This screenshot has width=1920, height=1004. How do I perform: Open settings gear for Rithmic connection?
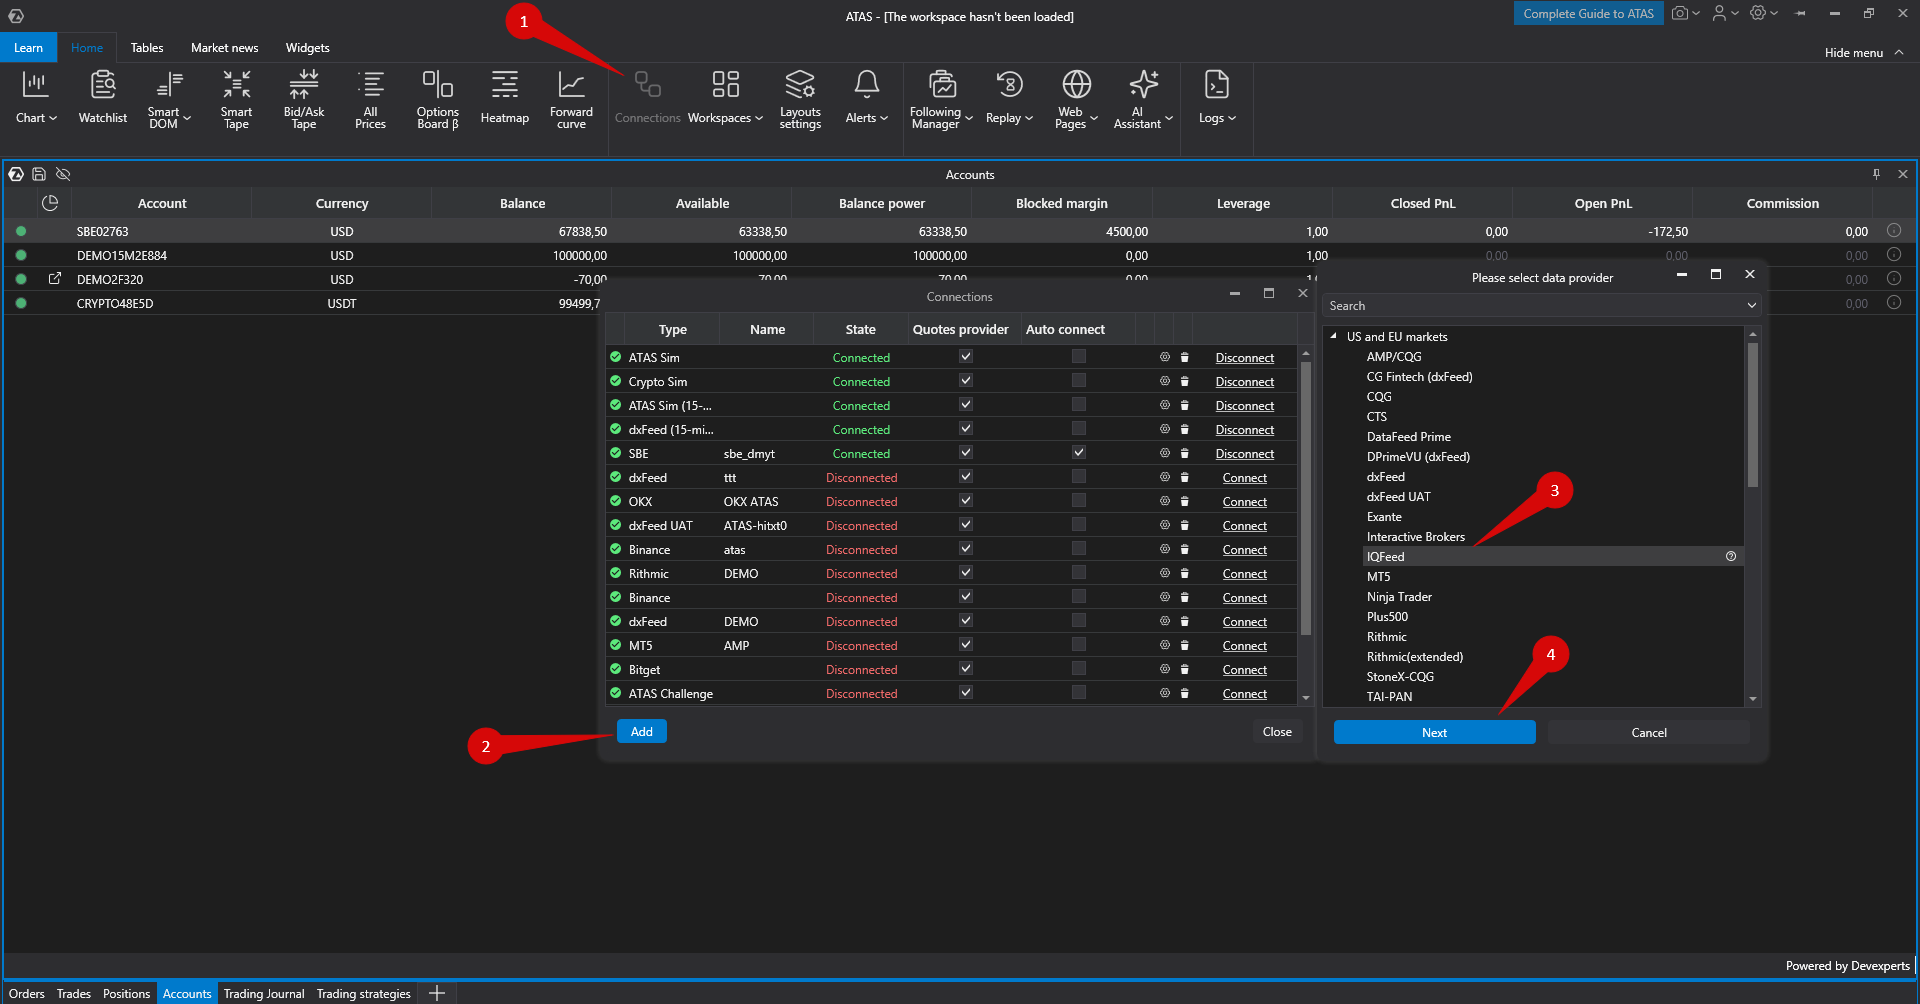pos(1165,573)
